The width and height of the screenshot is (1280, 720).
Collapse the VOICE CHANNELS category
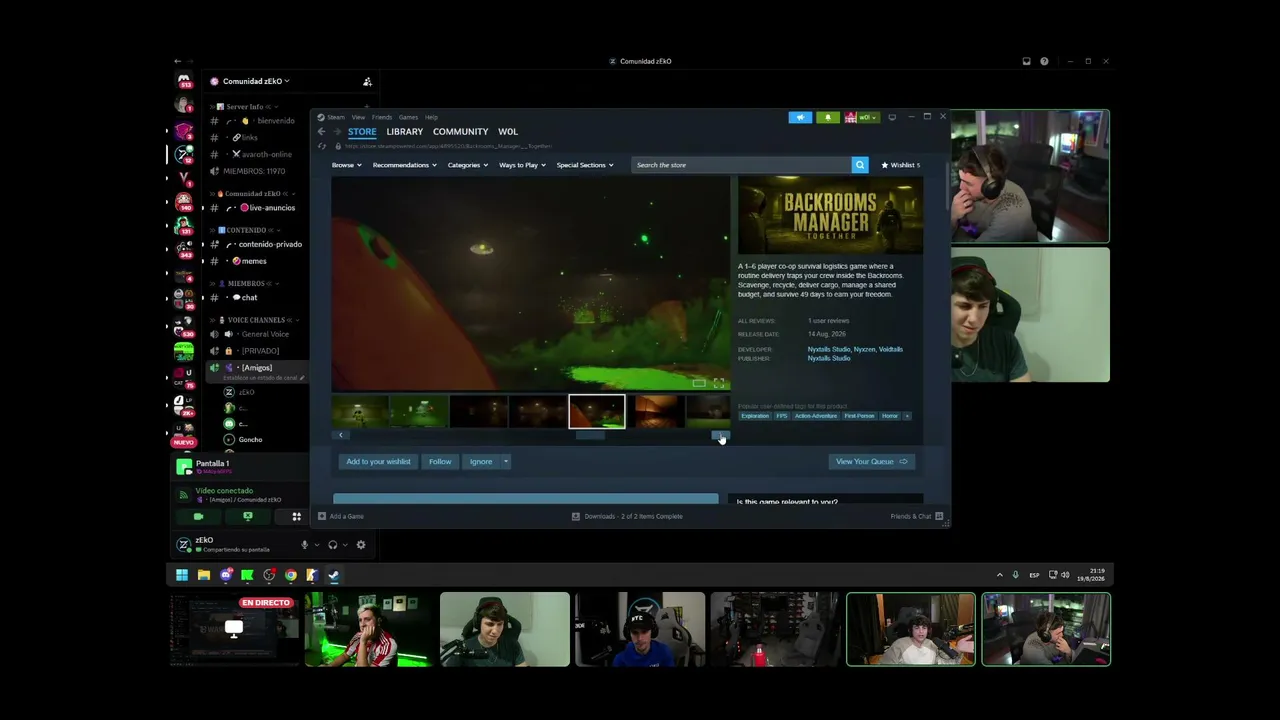point(256,320)
